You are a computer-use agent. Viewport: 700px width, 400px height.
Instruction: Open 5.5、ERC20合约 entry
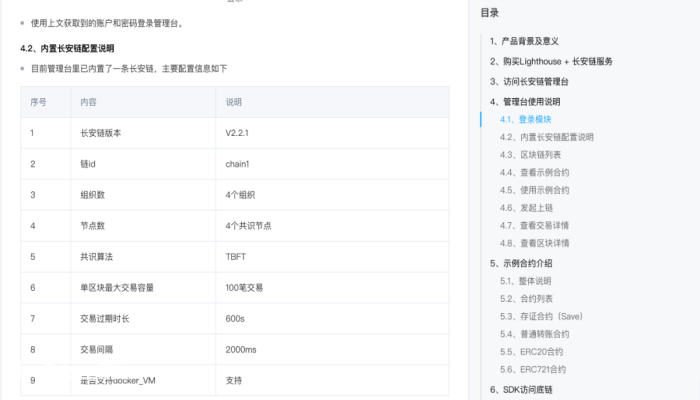(531, 352)
